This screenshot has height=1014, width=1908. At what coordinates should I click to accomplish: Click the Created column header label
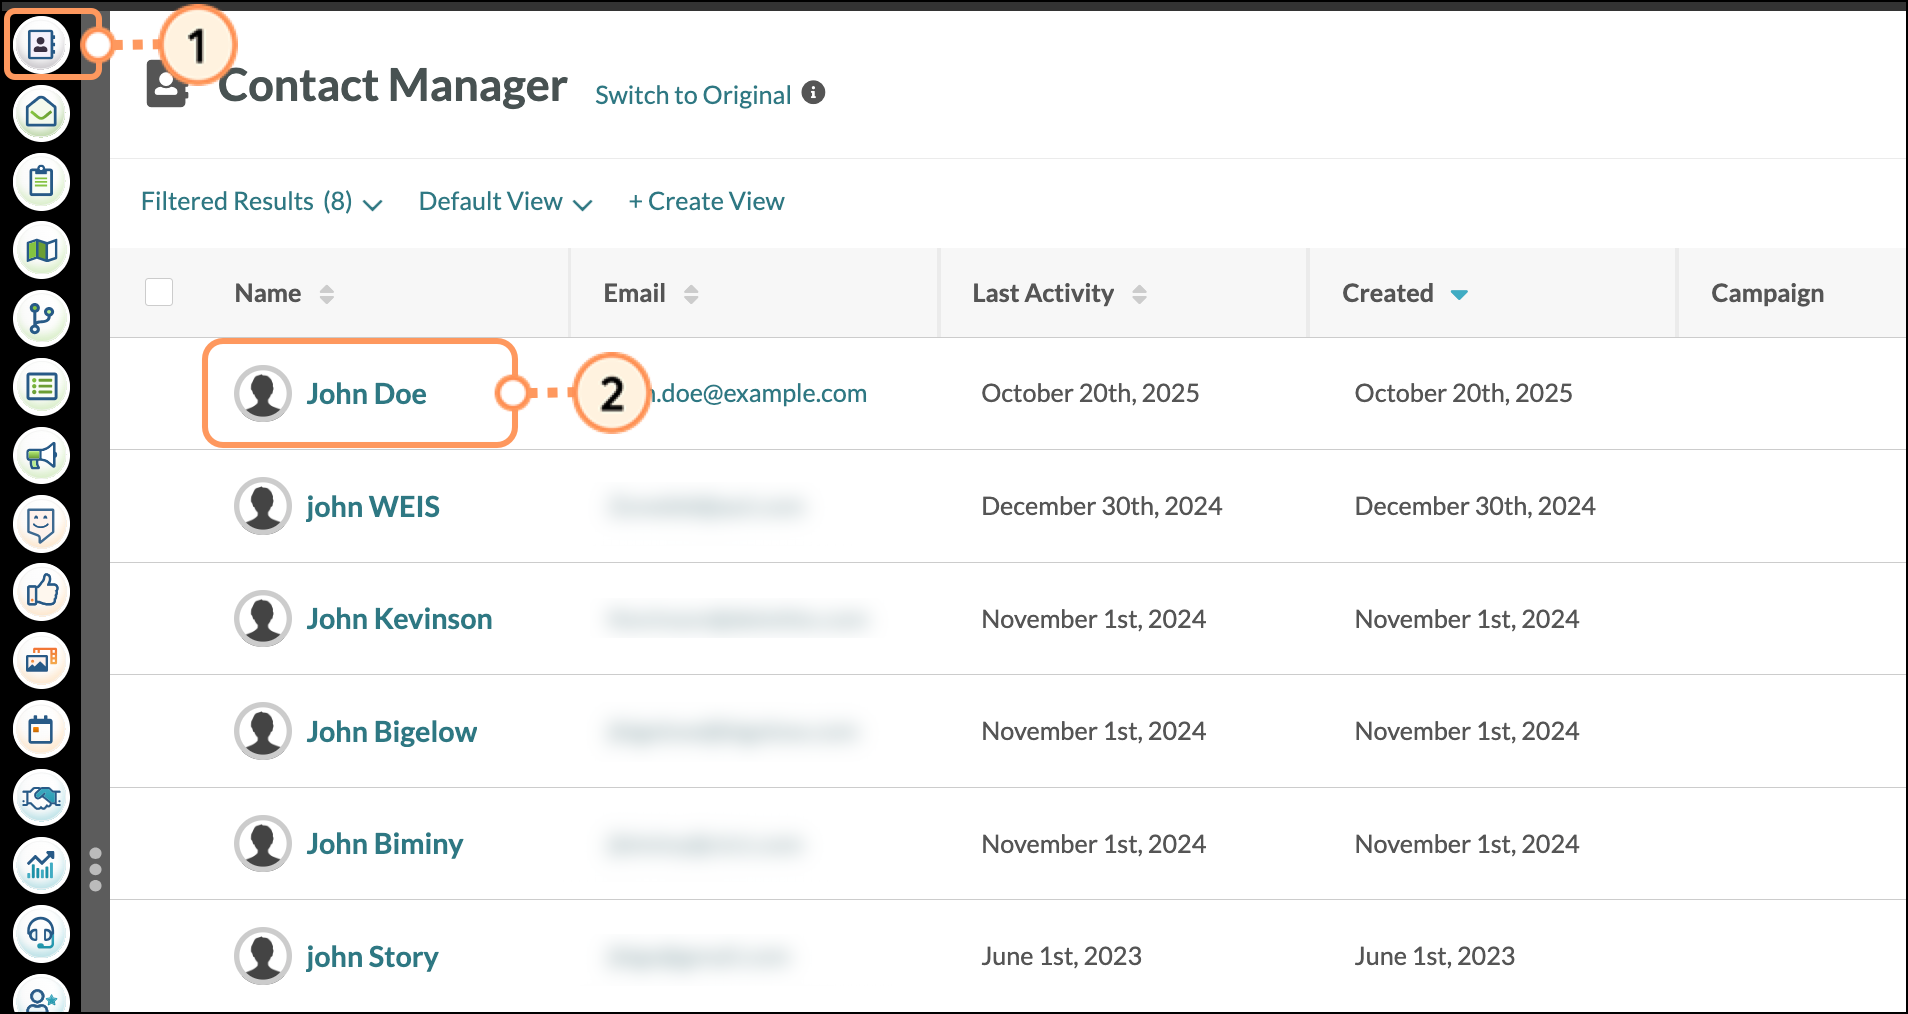[1387, 293]
